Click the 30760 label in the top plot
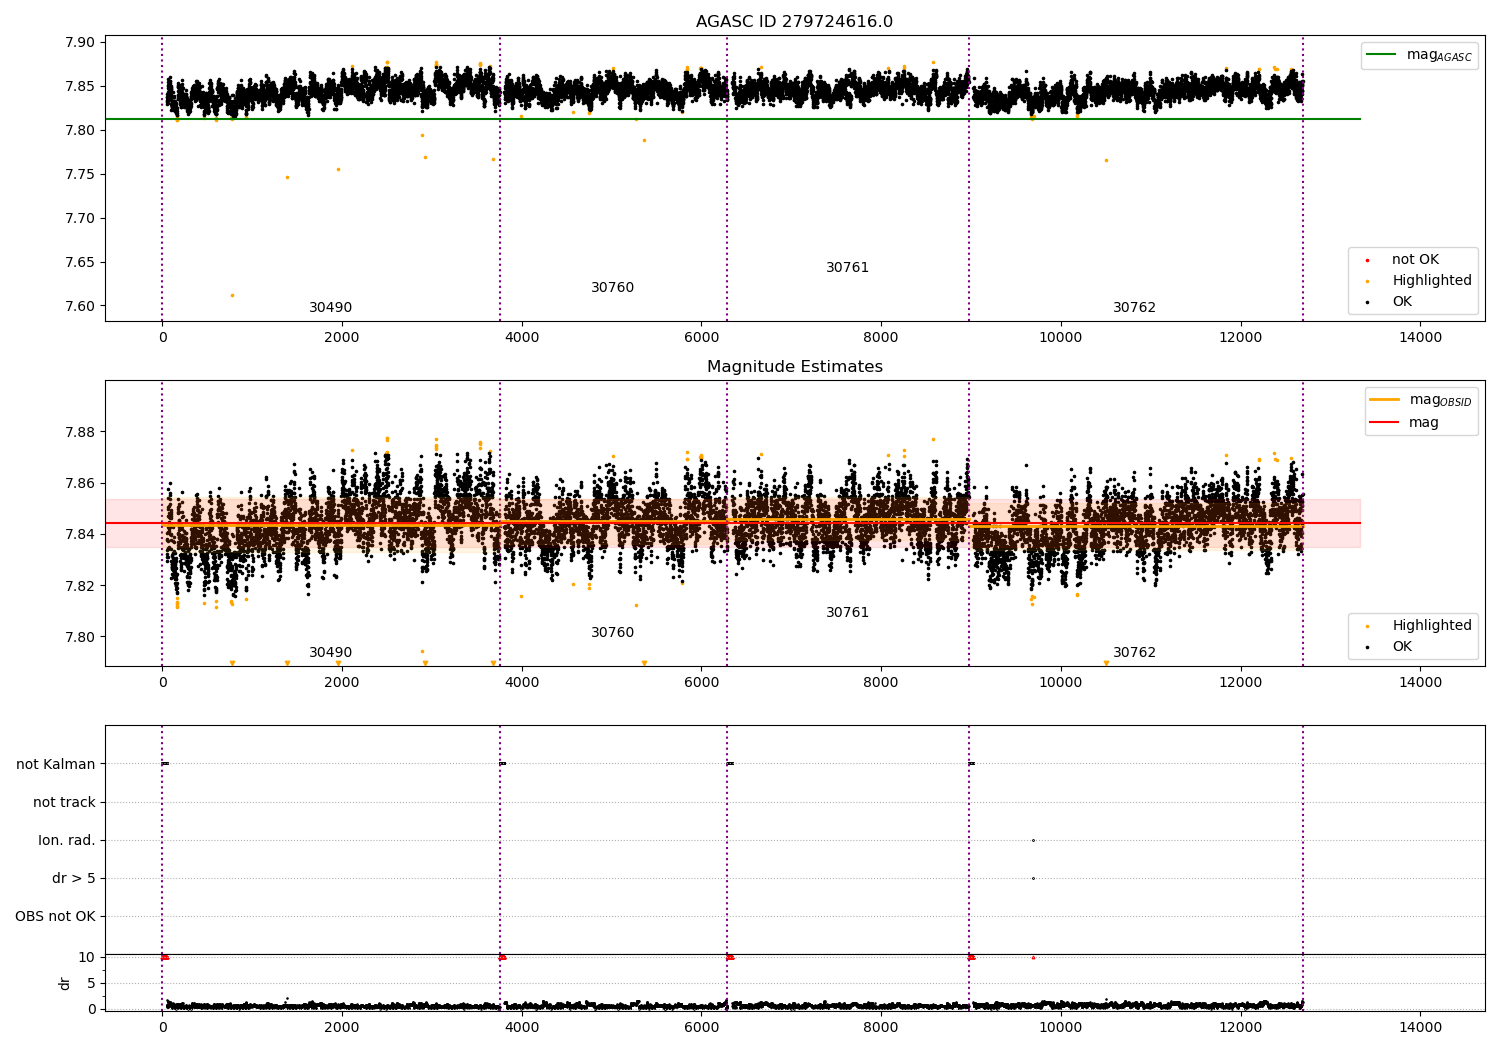The height and width of the screenshot is (1050, 1500). (x=612, y=288)
